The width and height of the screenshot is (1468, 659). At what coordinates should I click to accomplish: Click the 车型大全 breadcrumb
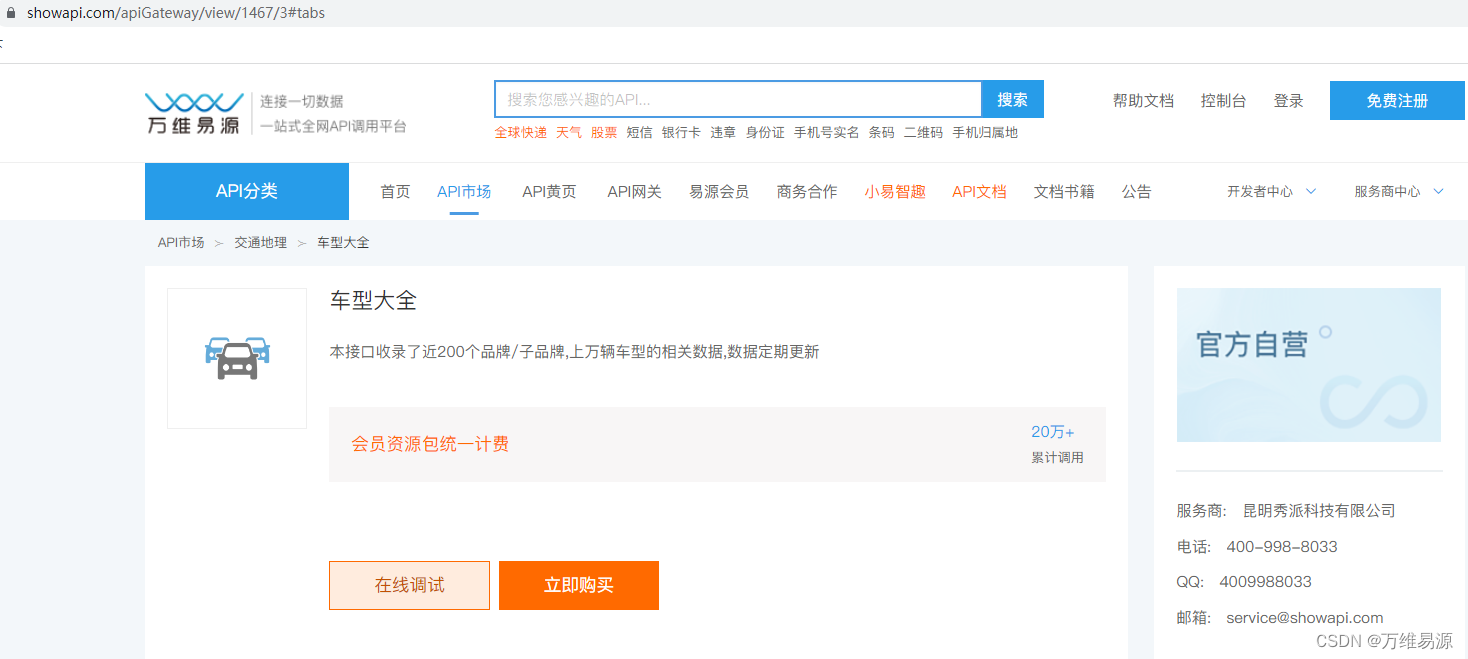(x=343, y=242)
